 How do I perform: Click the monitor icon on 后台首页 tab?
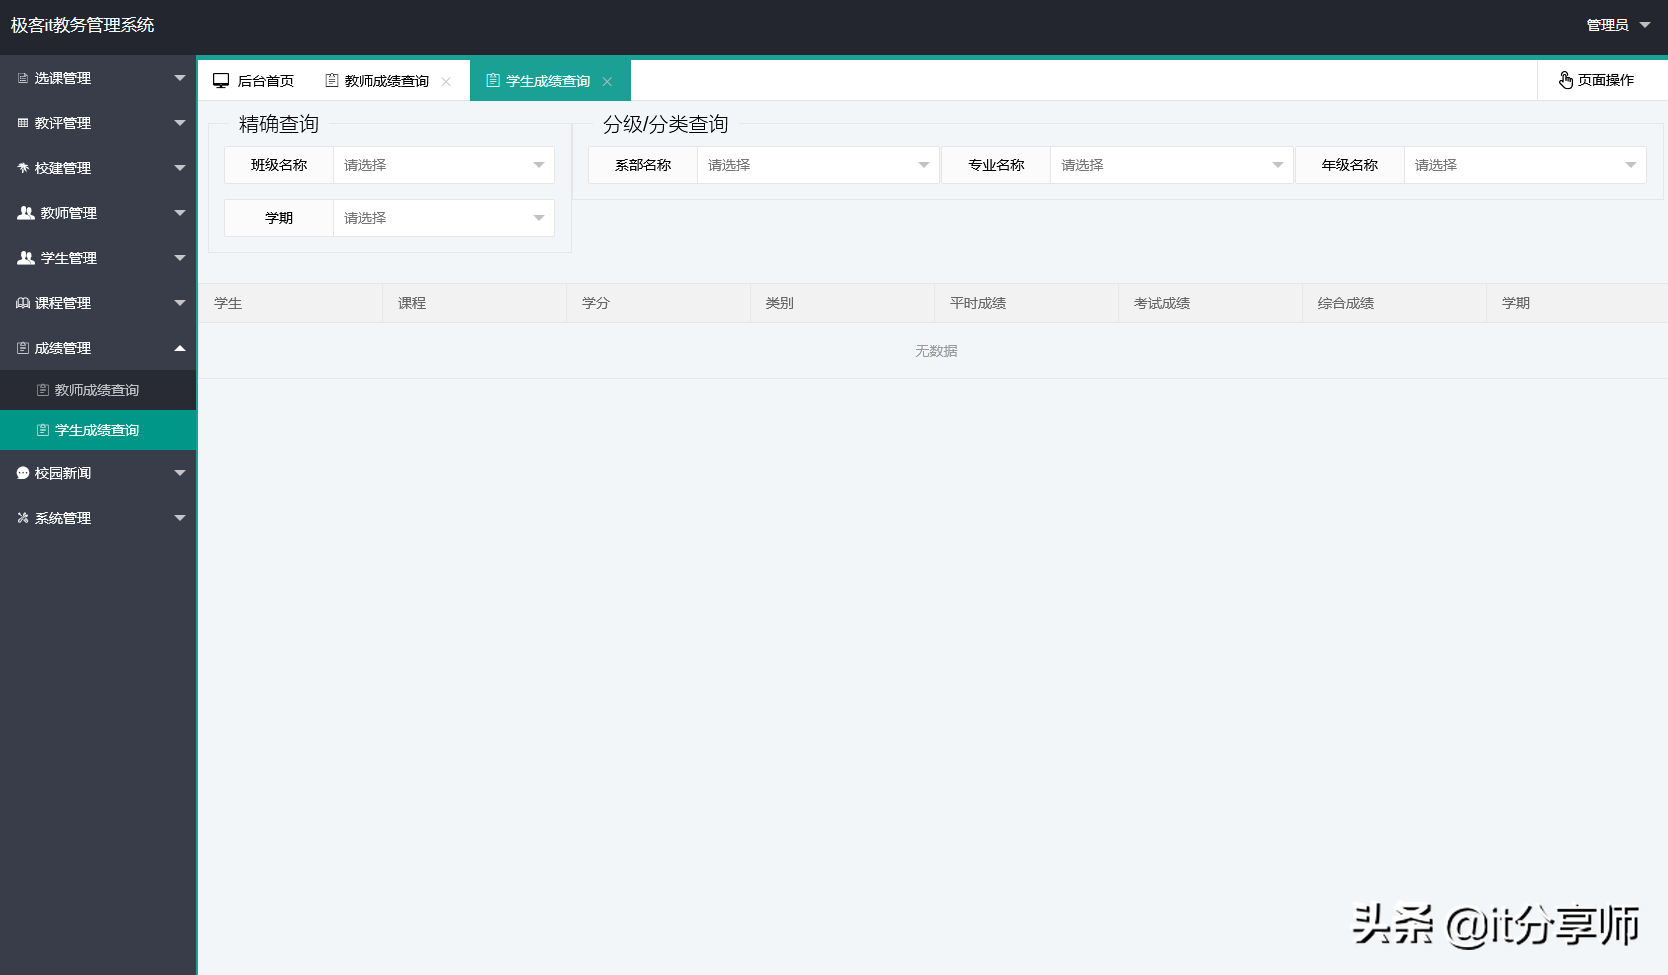(221, 79)
